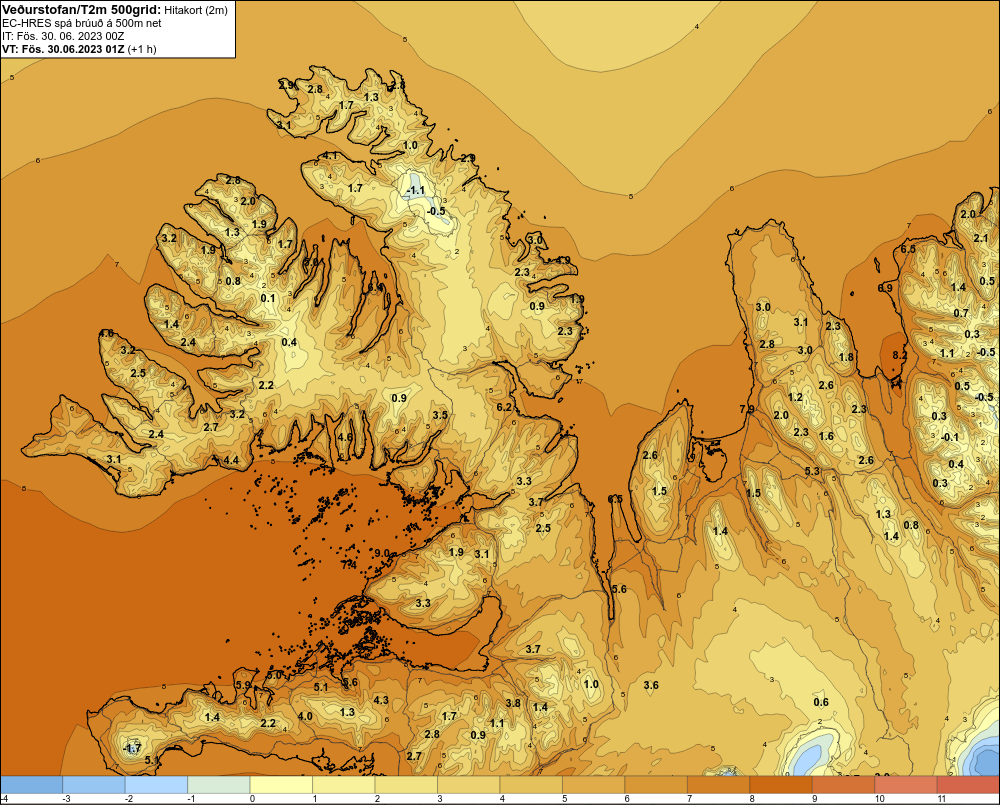Pick the 10 to 11 salmon legend swatch
The image size is (1000, 805).
click(x=906, y=784)
